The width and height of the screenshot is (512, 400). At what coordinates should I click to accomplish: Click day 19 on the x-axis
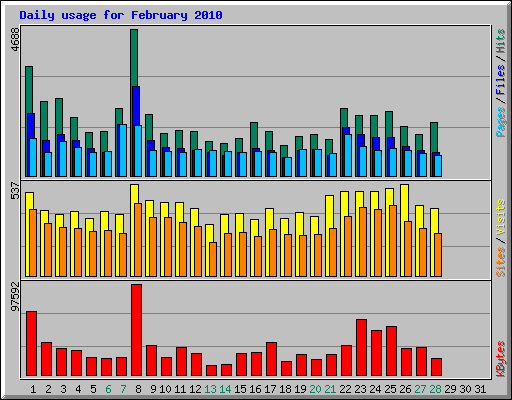300,389
